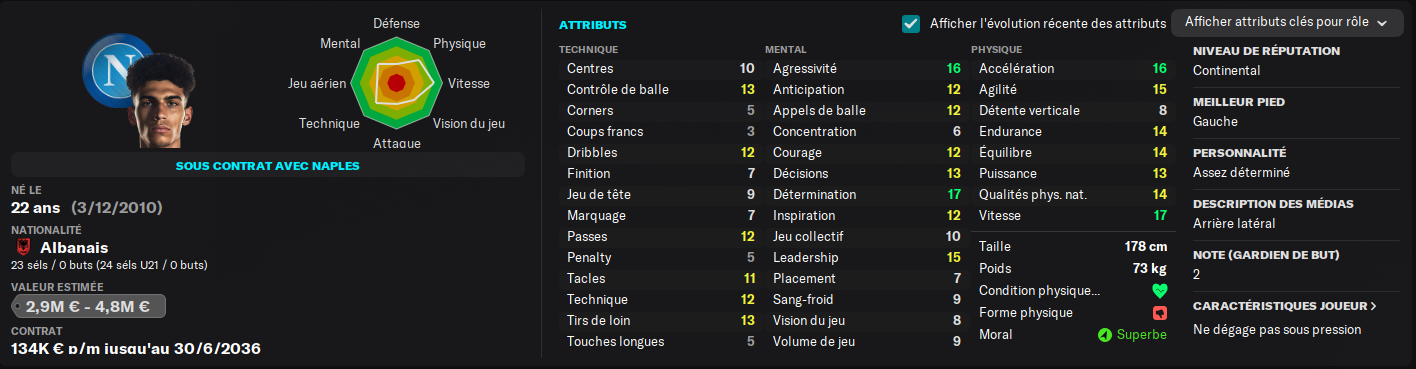
Task: Click the attribute radar polygon chart
Action: [396, 82]
